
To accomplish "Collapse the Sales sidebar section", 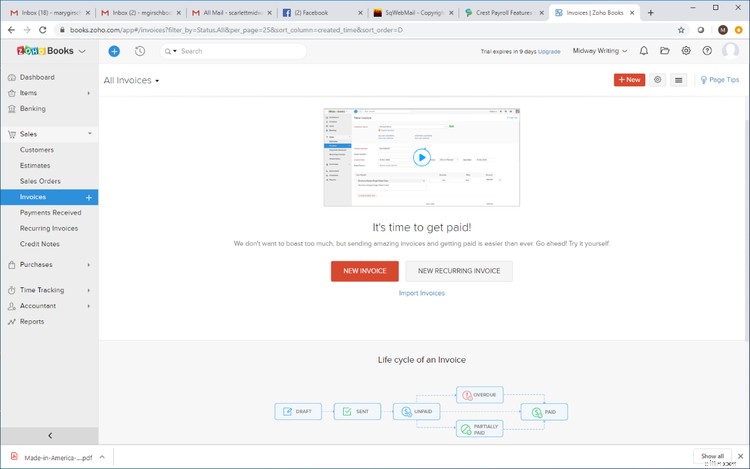I will pyautogui.click(x=89, y=134).
